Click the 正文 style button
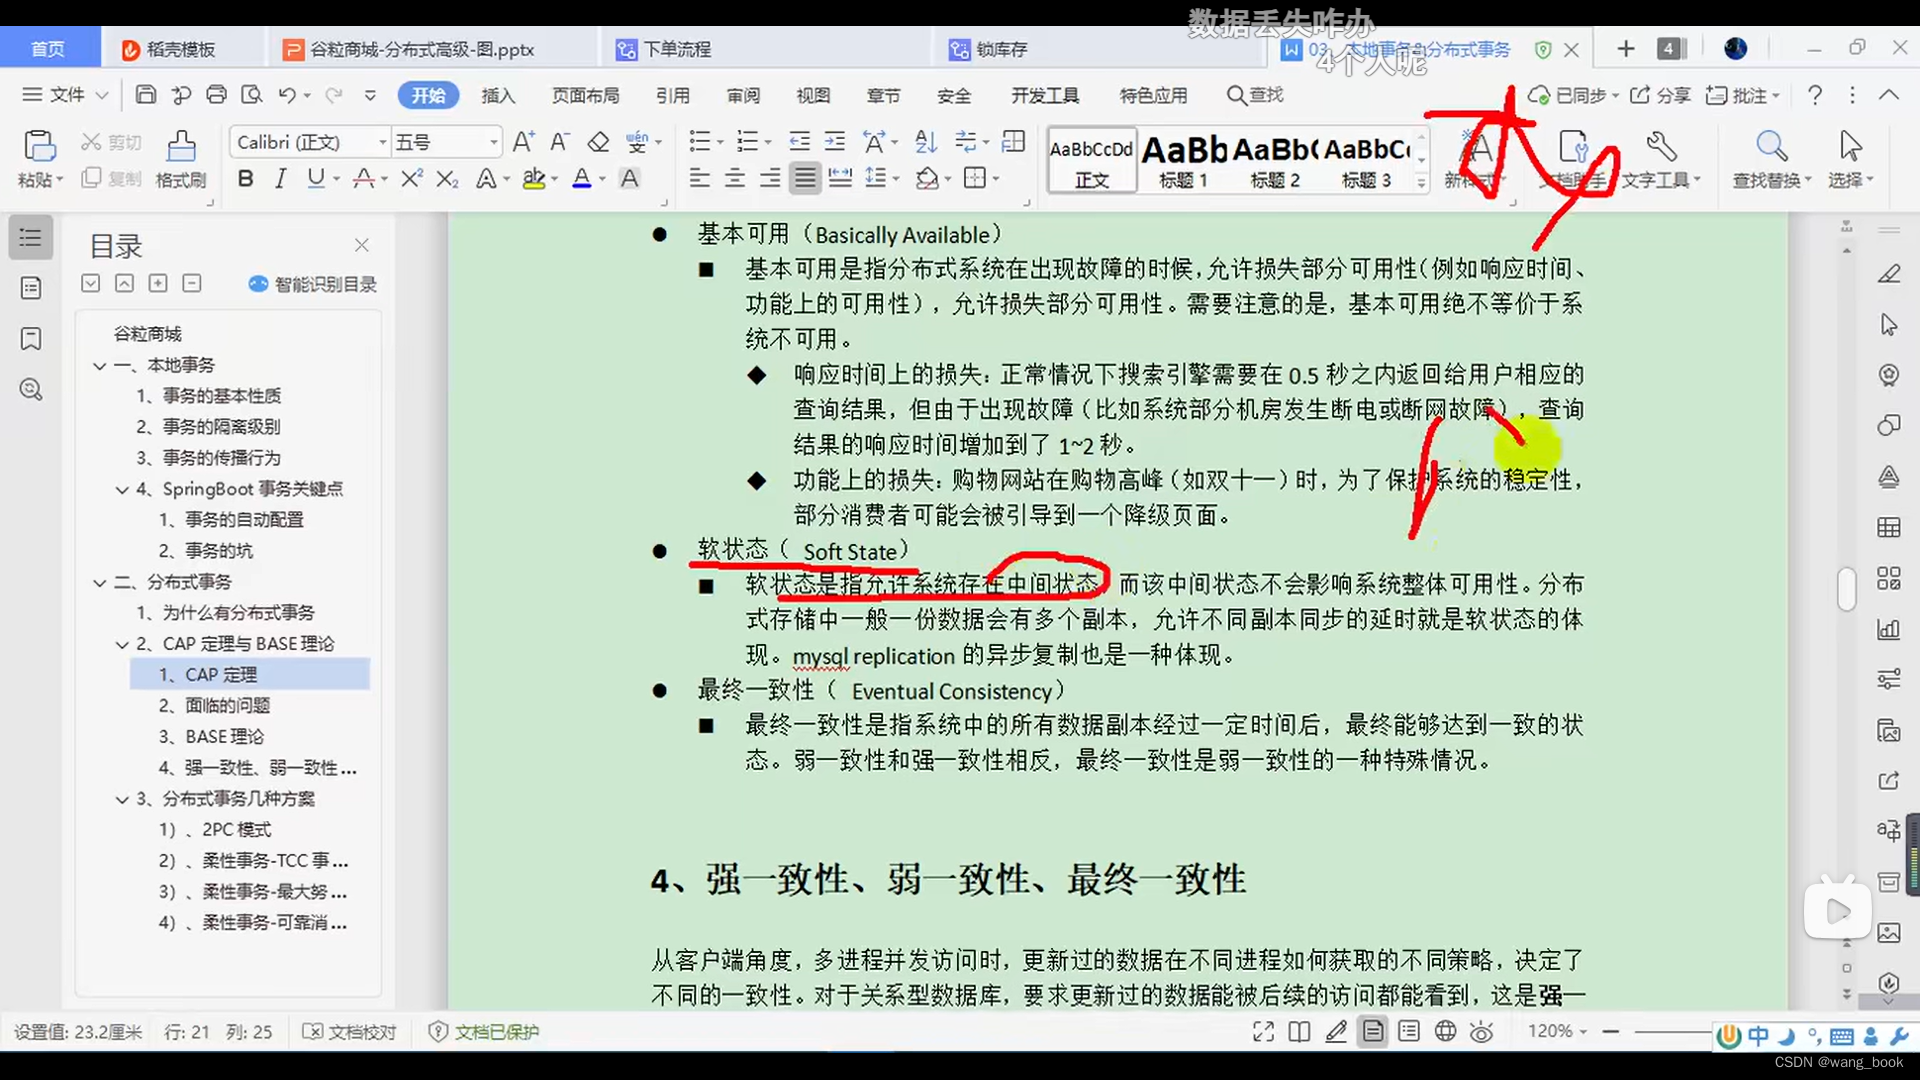Image resolution: width=1920 pixels, height=1080 pixels. click(1091, 157)
